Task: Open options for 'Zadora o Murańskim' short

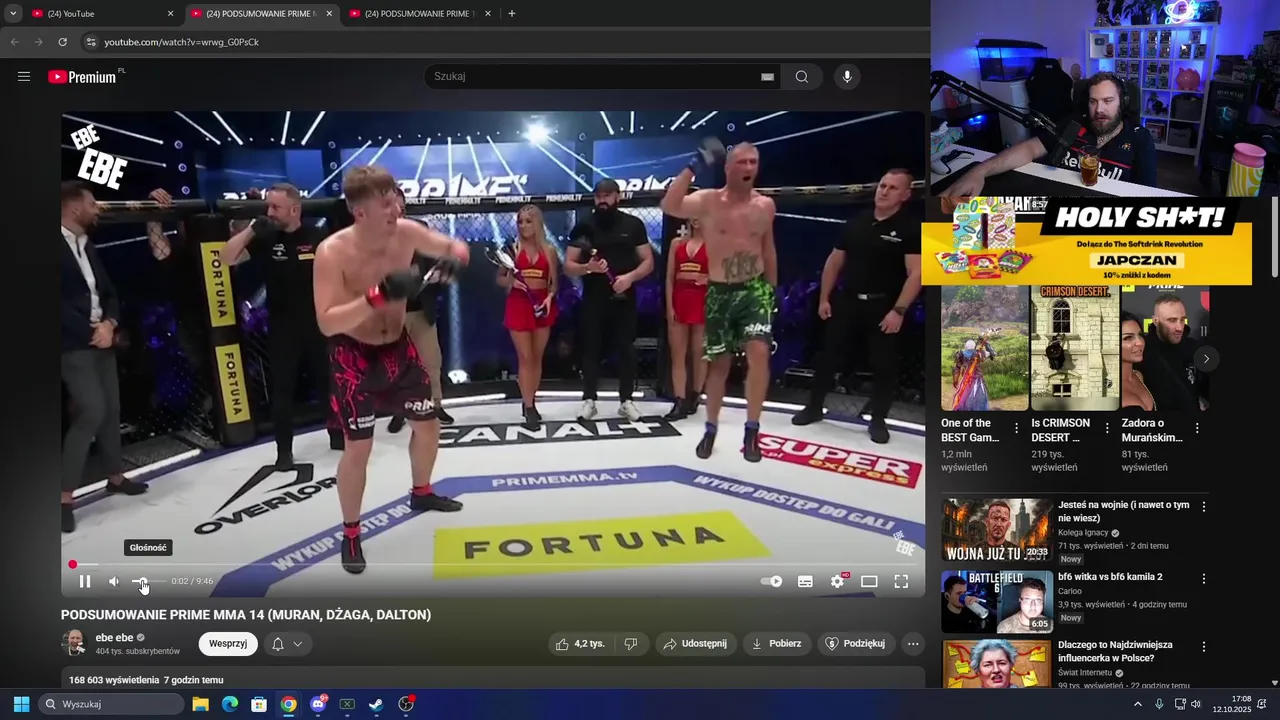Action: [x=1197, y=428]
